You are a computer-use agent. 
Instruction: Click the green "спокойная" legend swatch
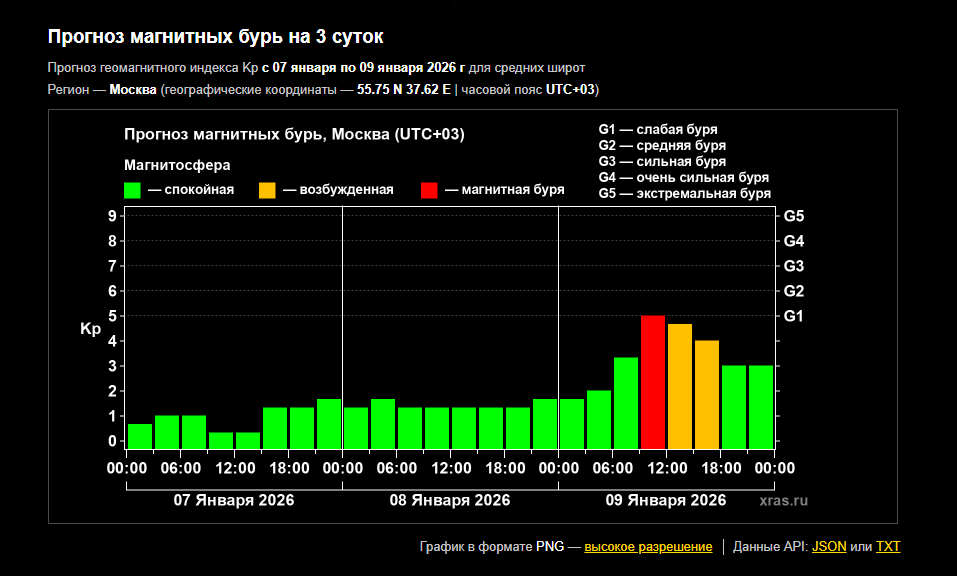(132, 190)
